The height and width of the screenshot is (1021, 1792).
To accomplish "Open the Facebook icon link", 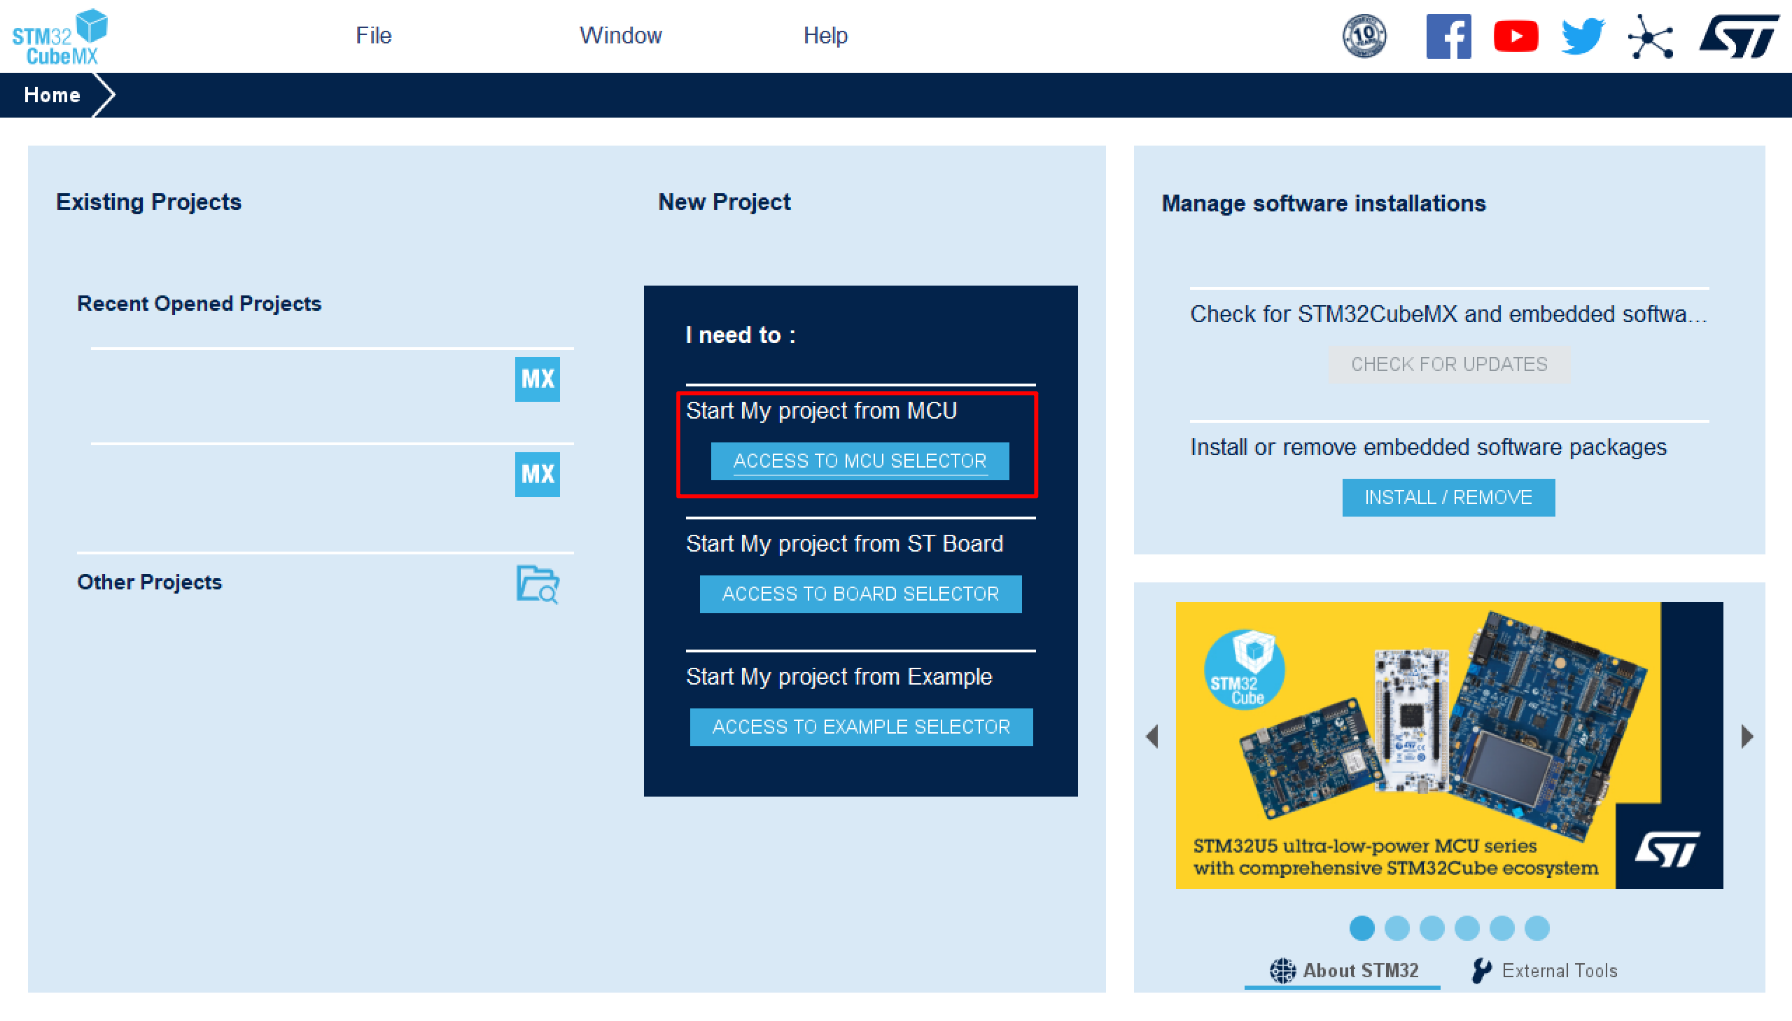I will (x=1448, y=36).
